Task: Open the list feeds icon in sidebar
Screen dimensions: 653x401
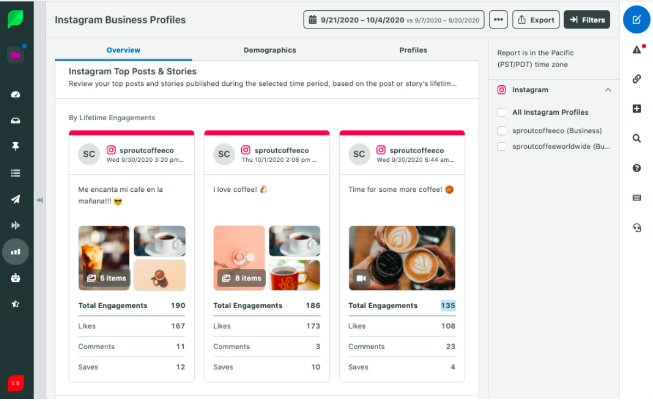Action: [x=15, y=173]
